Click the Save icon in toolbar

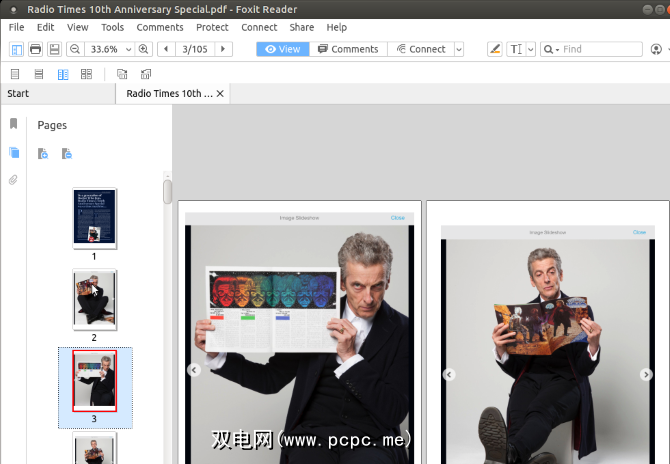pos(55,49)
